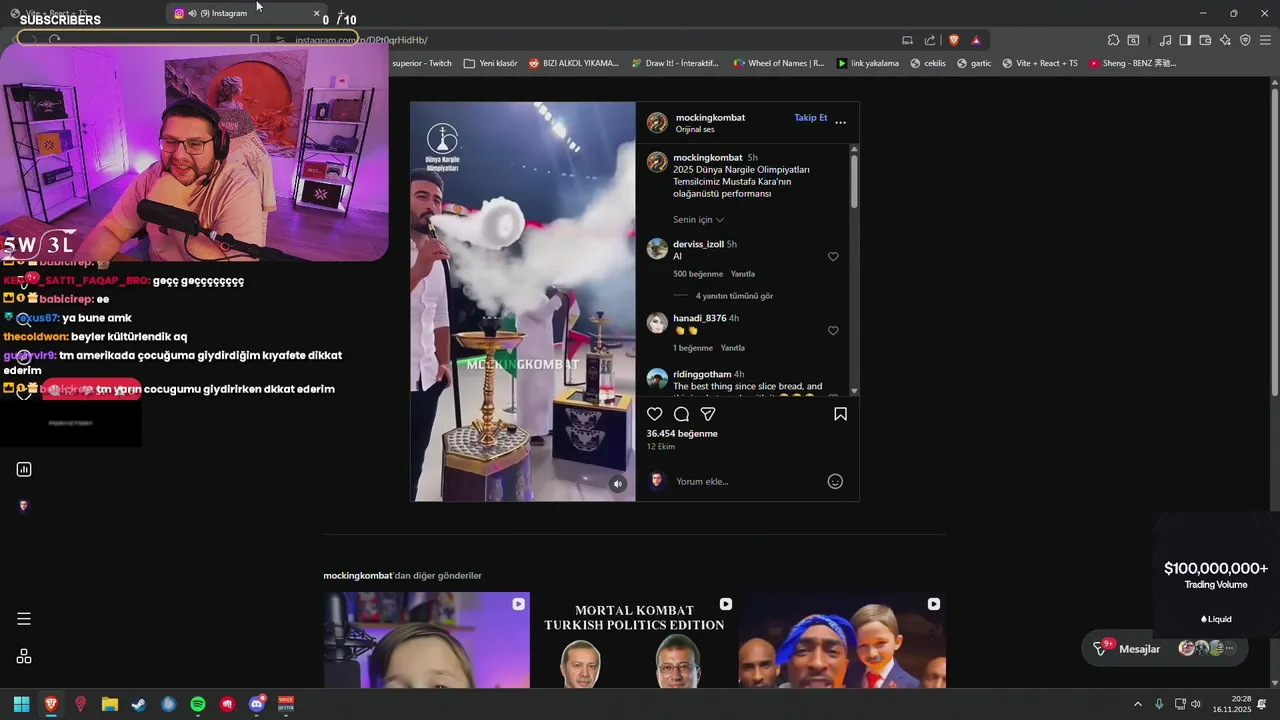Follow mockingkombat with Takip Et
This screenshot has height=720, width=1280.
(811, 118)
